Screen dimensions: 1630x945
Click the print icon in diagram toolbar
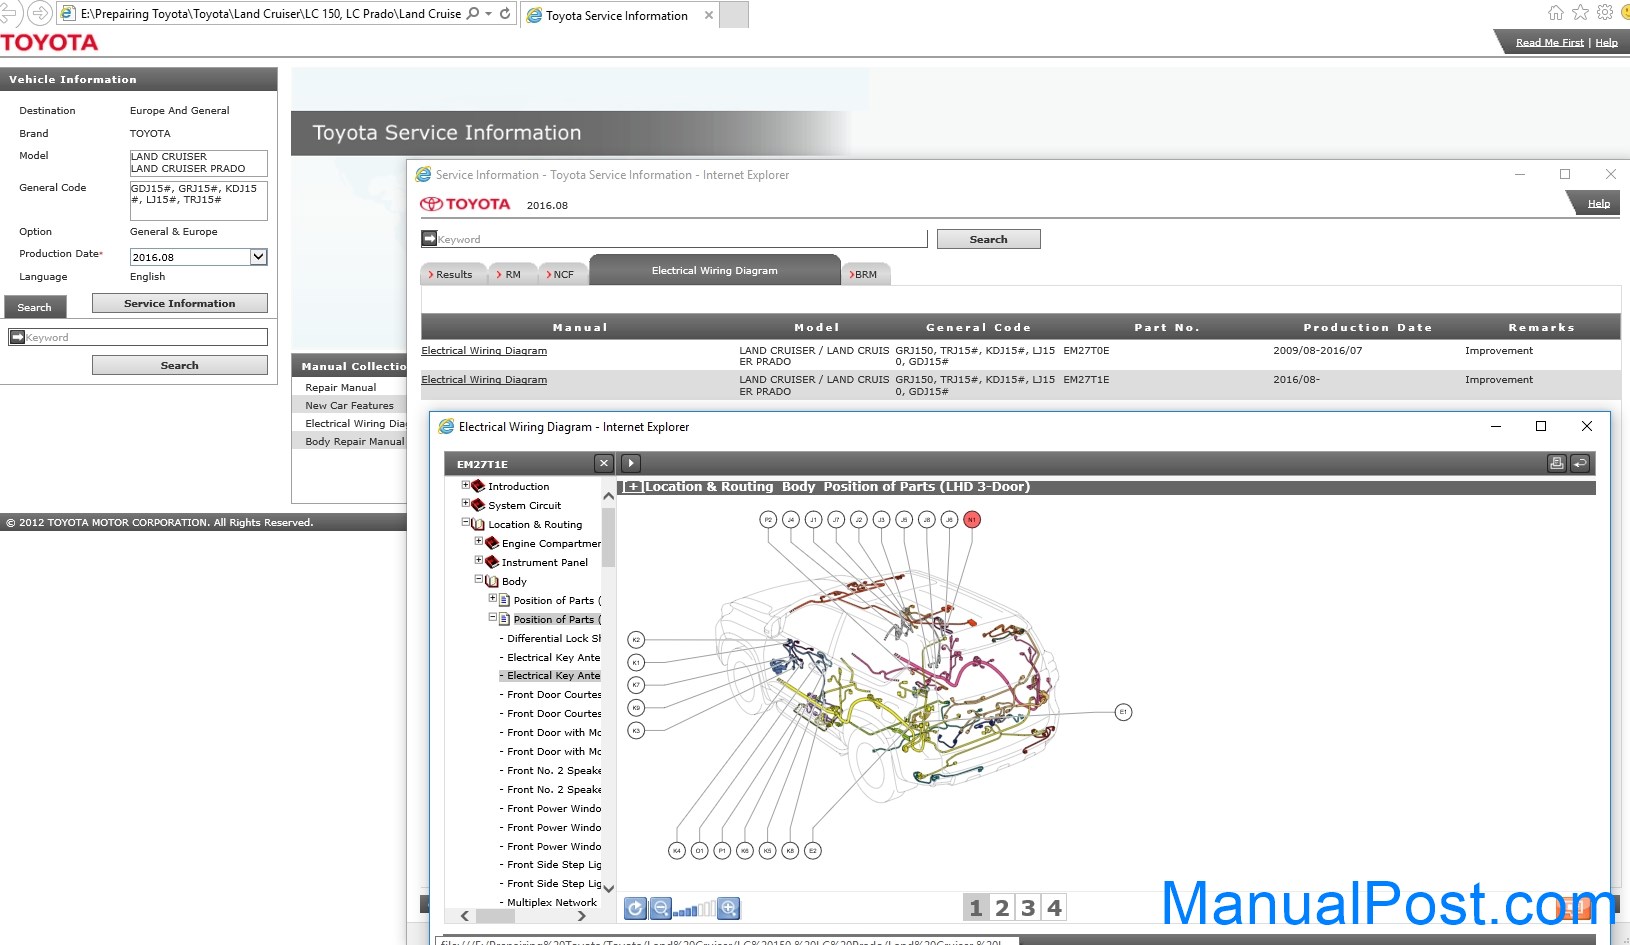(1557, 463)
